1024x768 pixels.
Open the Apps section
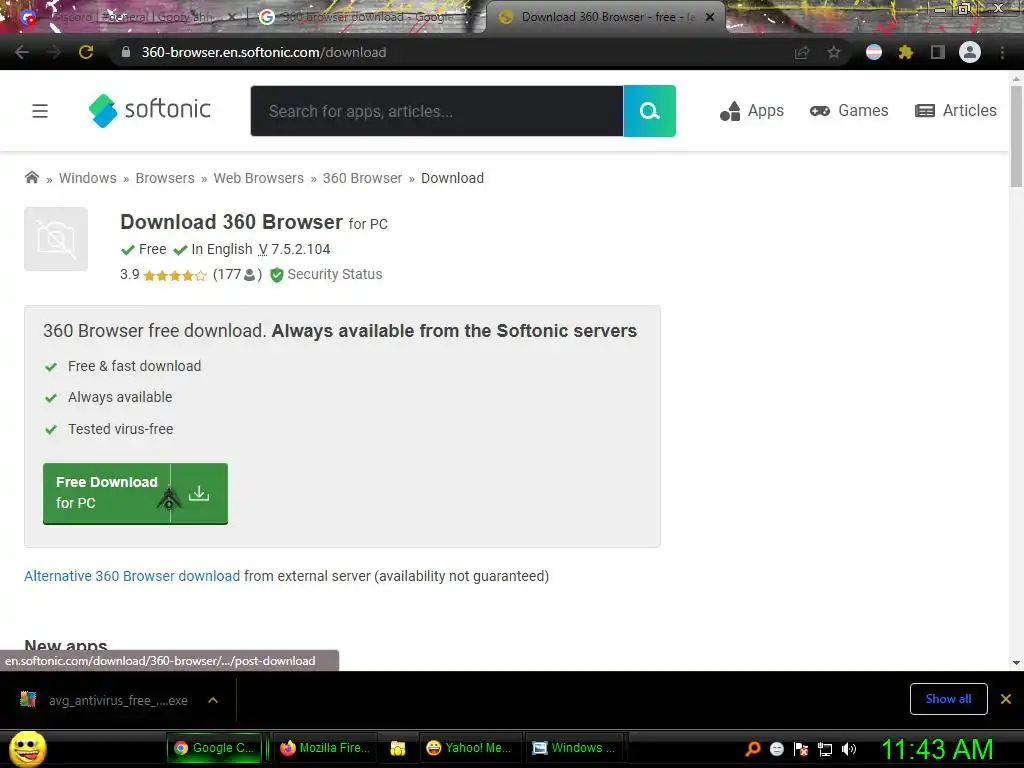(752, 111)
